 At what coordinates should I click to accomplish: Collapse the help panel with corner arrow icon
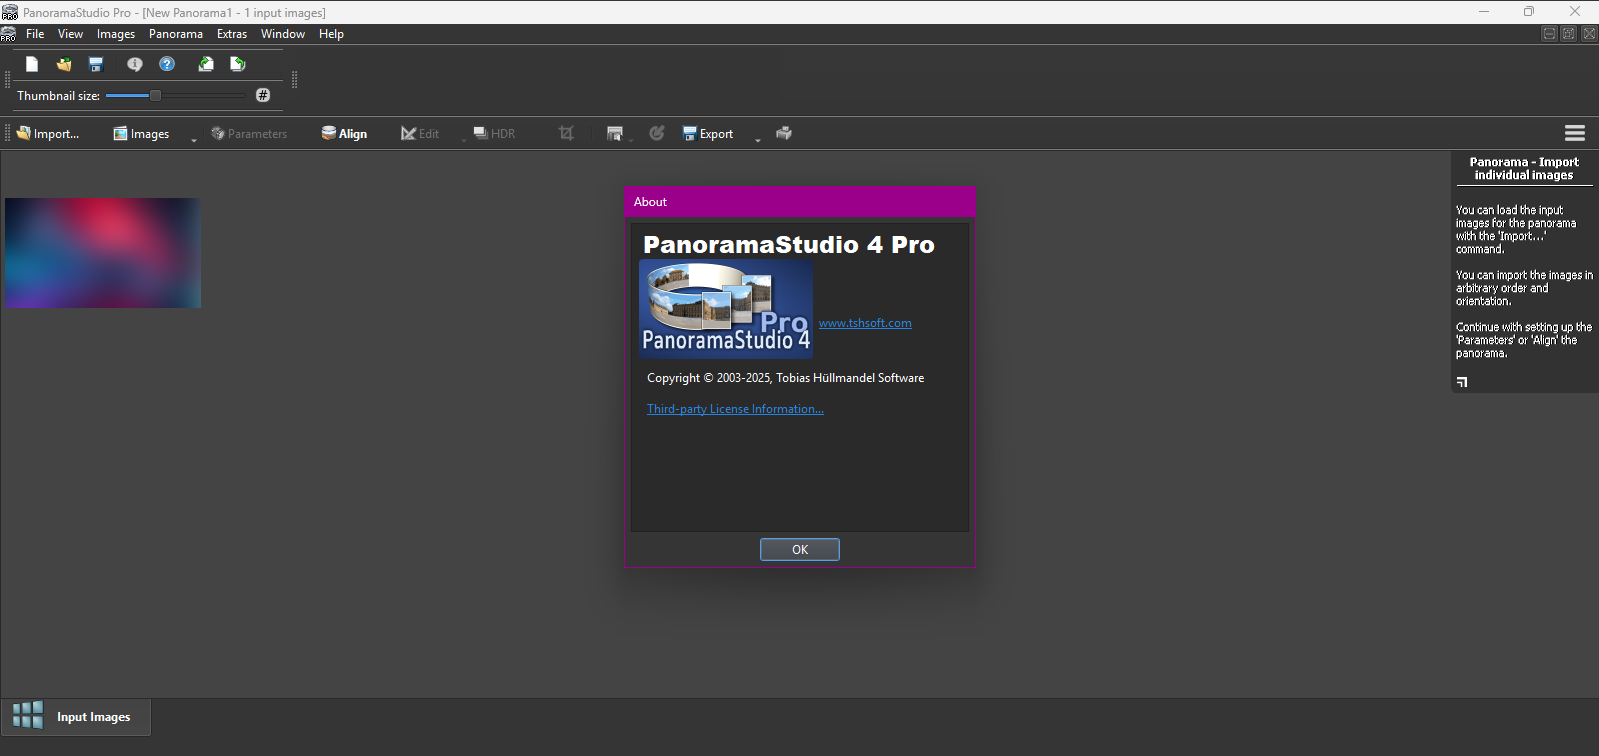coord(1462,381)
